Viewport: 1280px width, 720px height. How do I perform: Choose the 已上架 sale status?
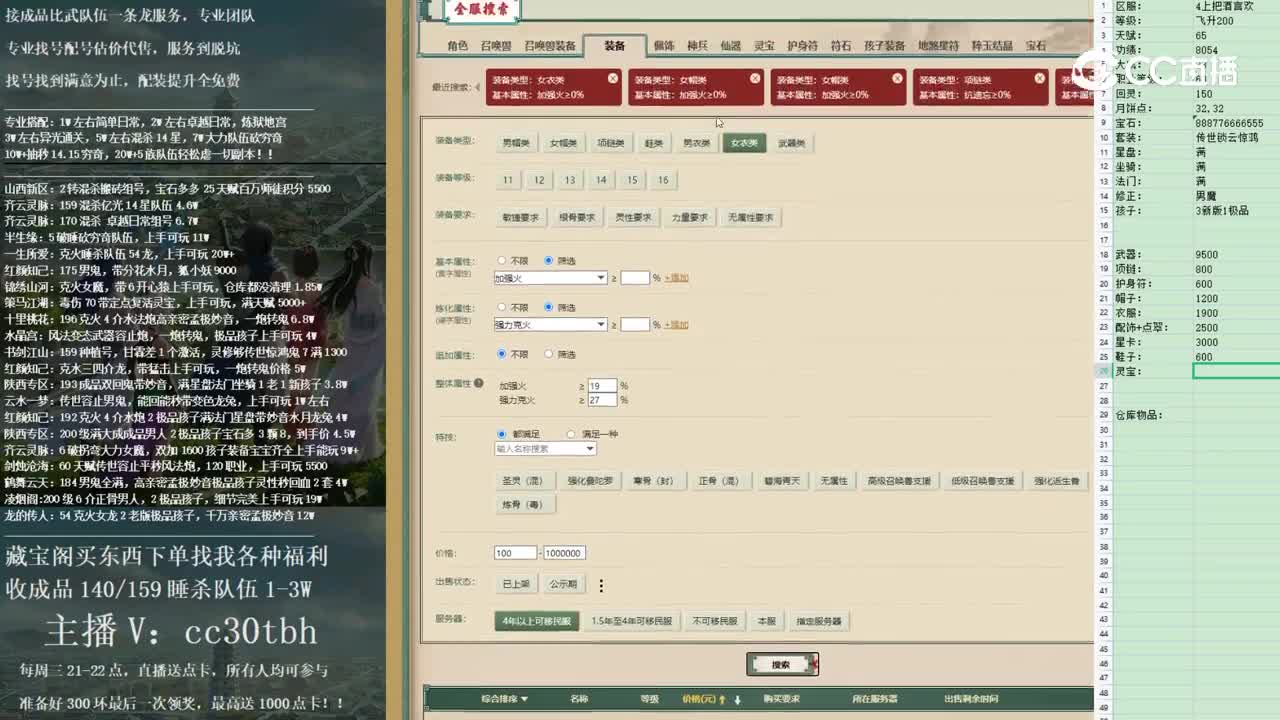point(516,584)
